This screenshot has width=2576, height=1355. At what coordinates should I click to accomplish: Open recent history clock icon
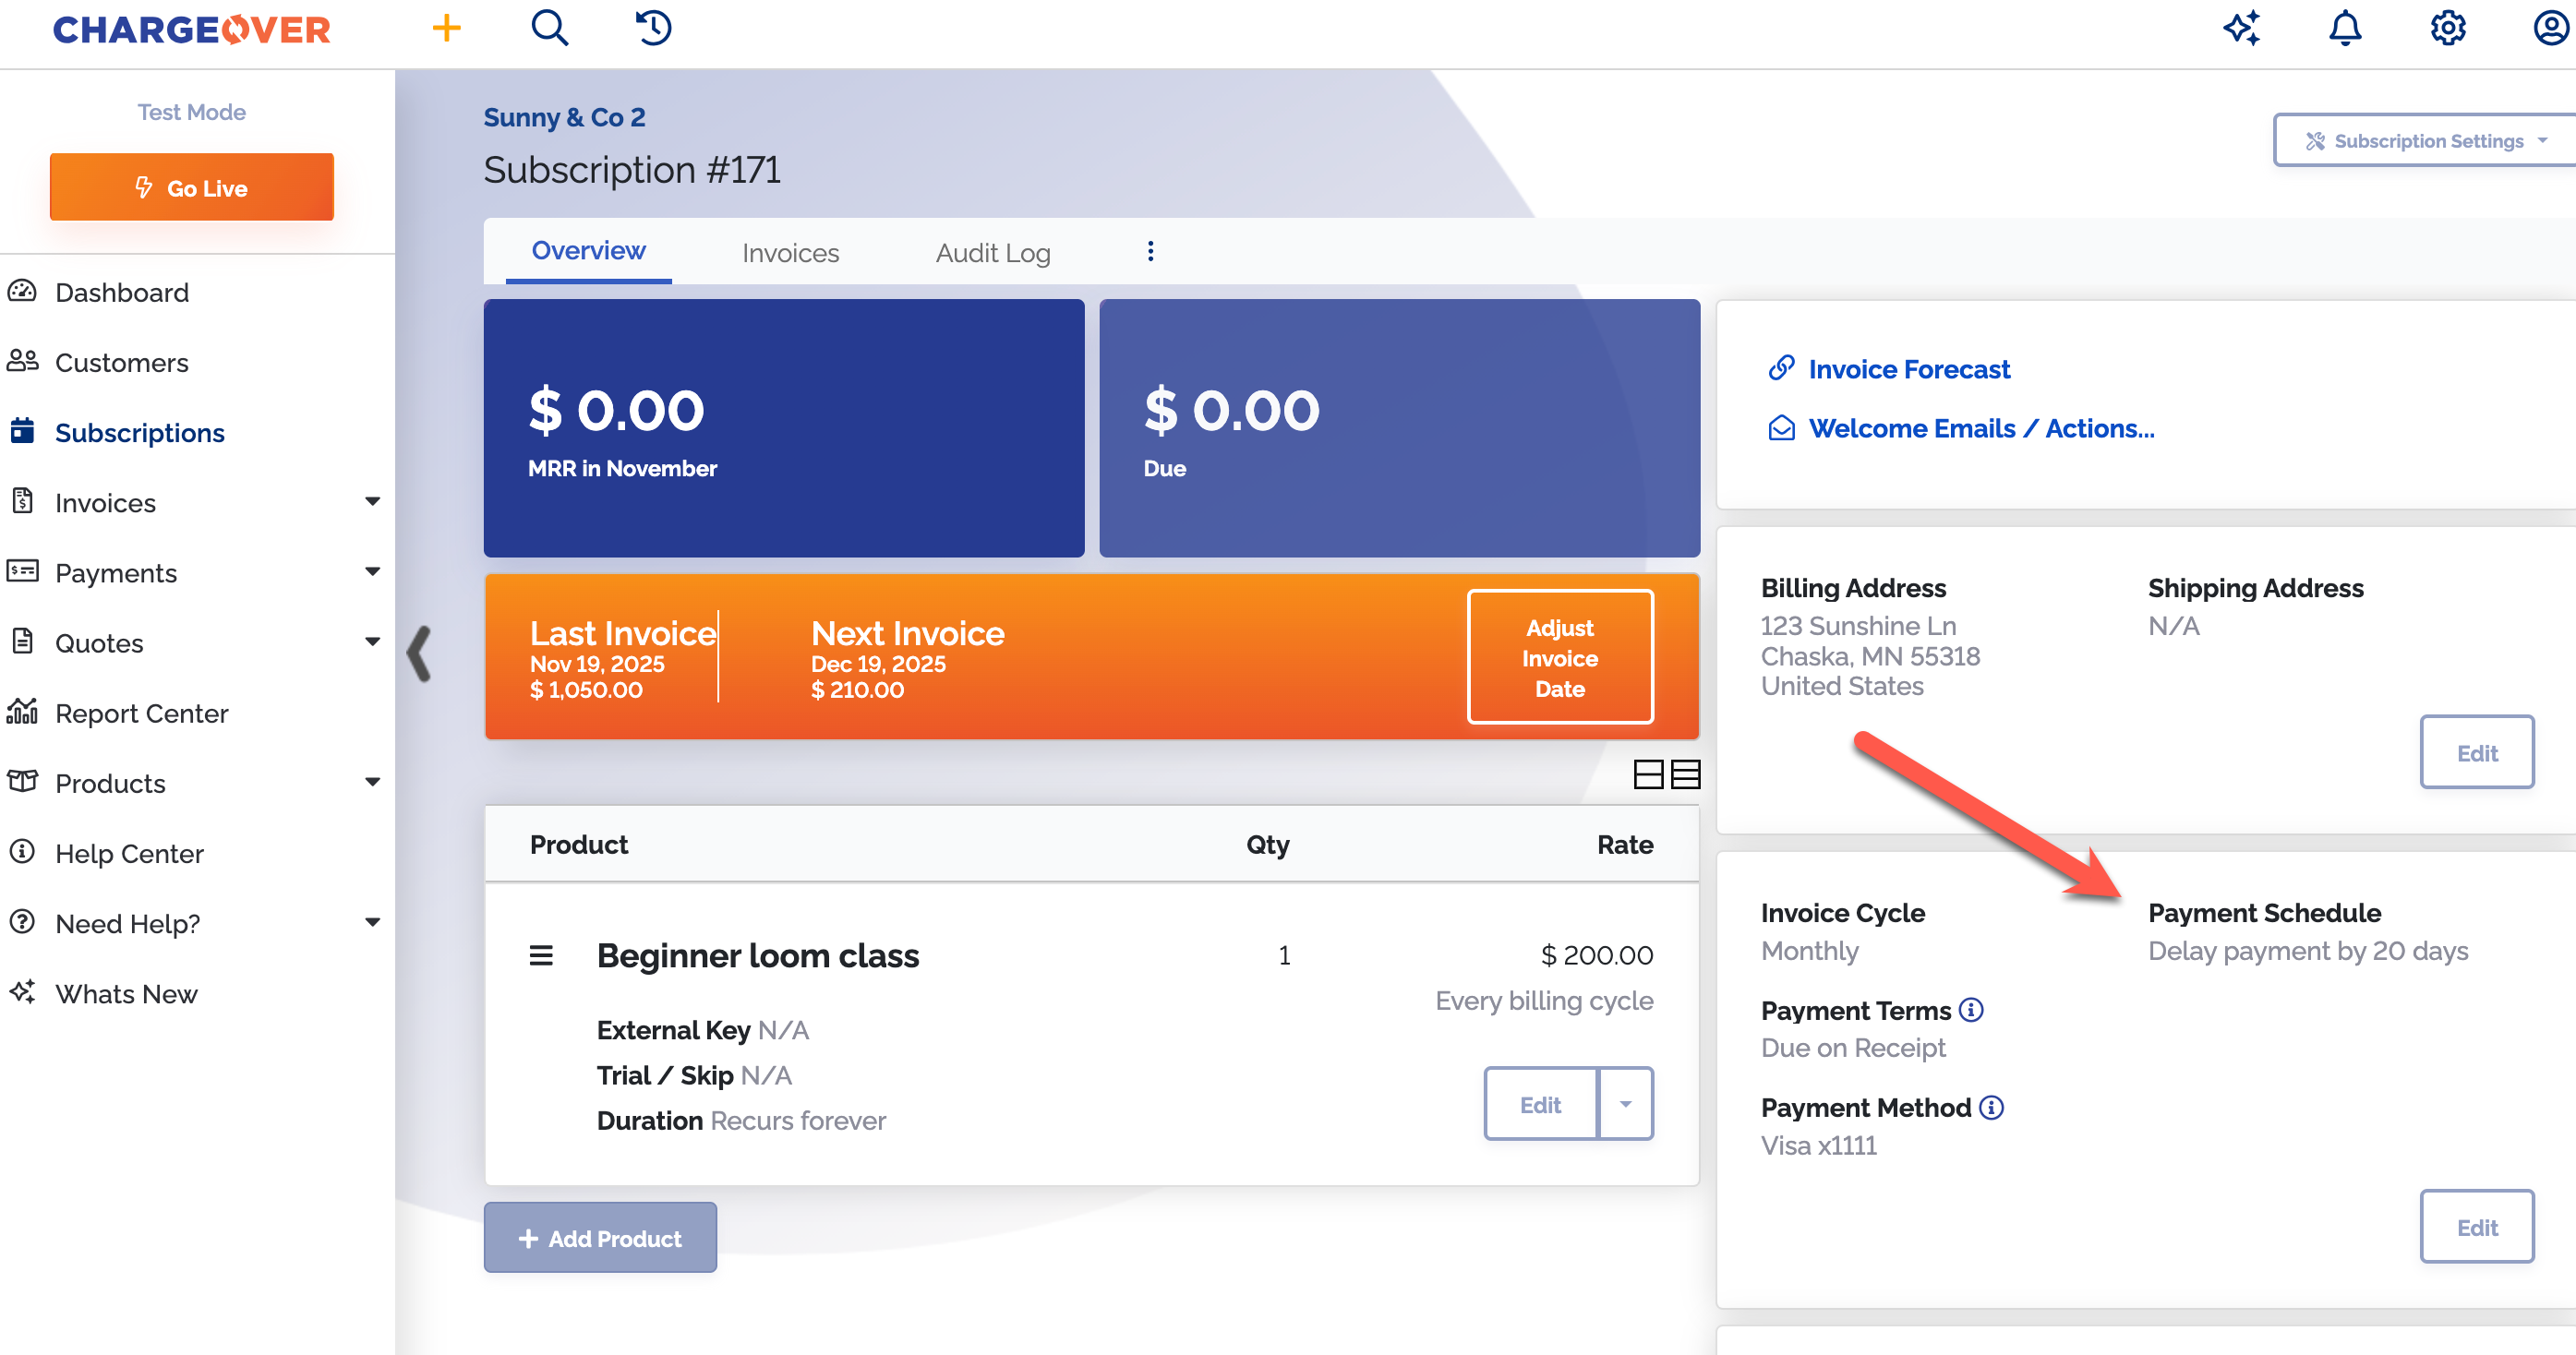click(x=653, y=28)
